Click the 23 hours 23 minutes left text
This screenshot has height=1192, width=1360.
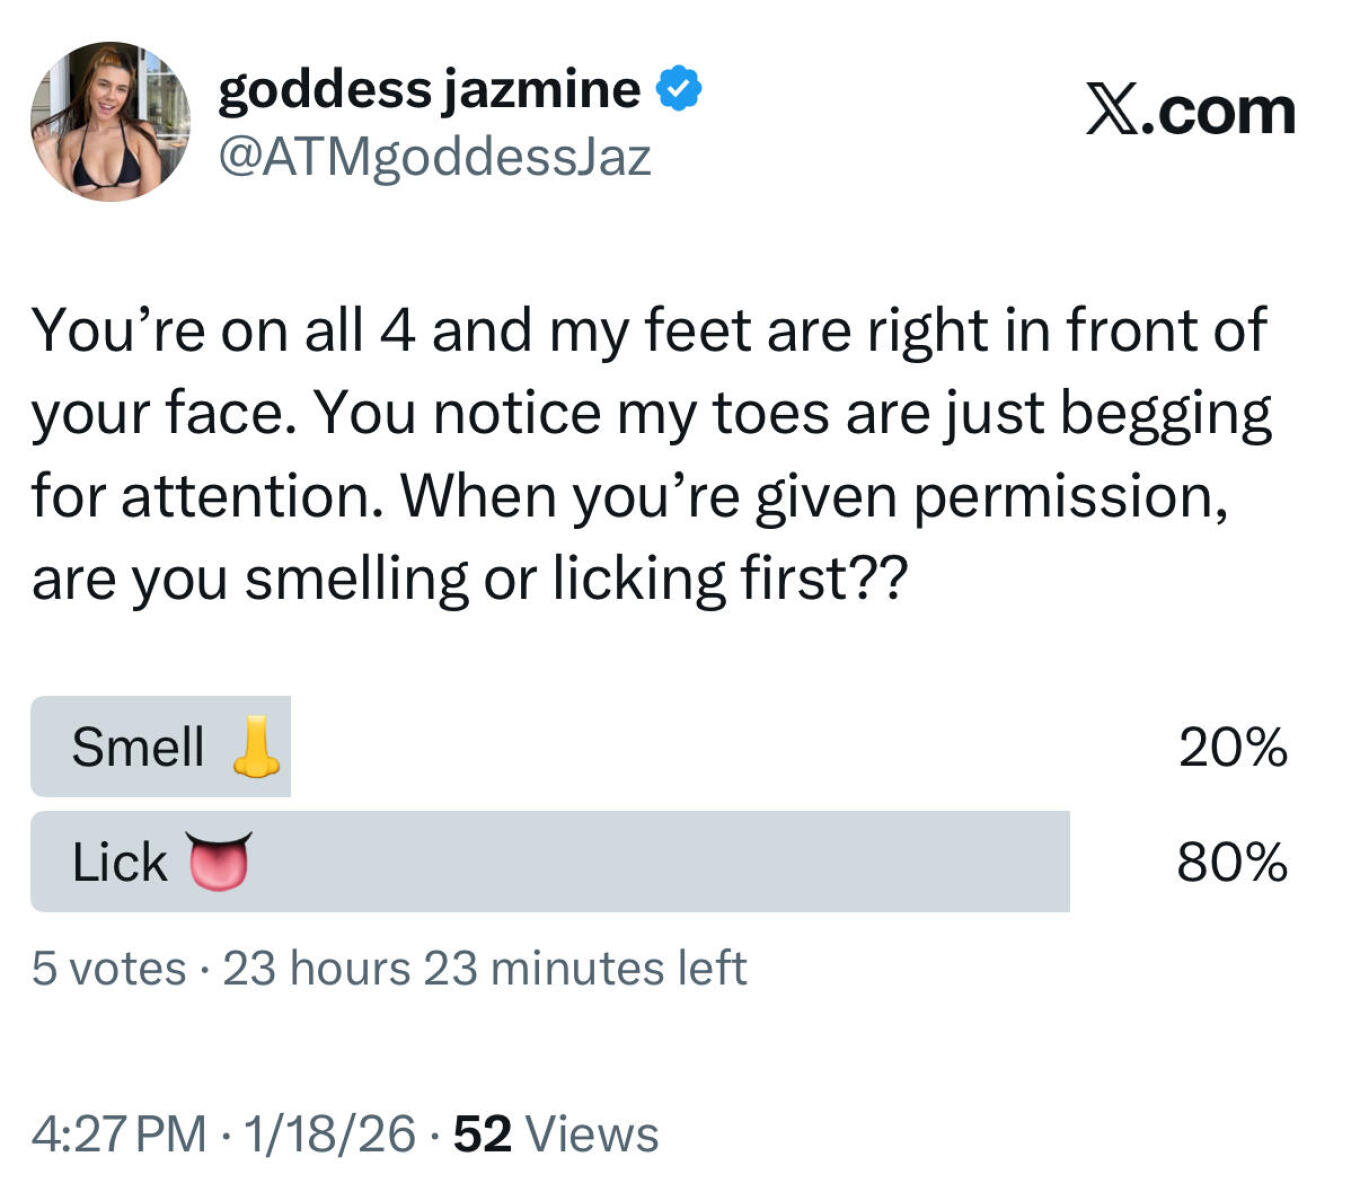coord(484,968)
